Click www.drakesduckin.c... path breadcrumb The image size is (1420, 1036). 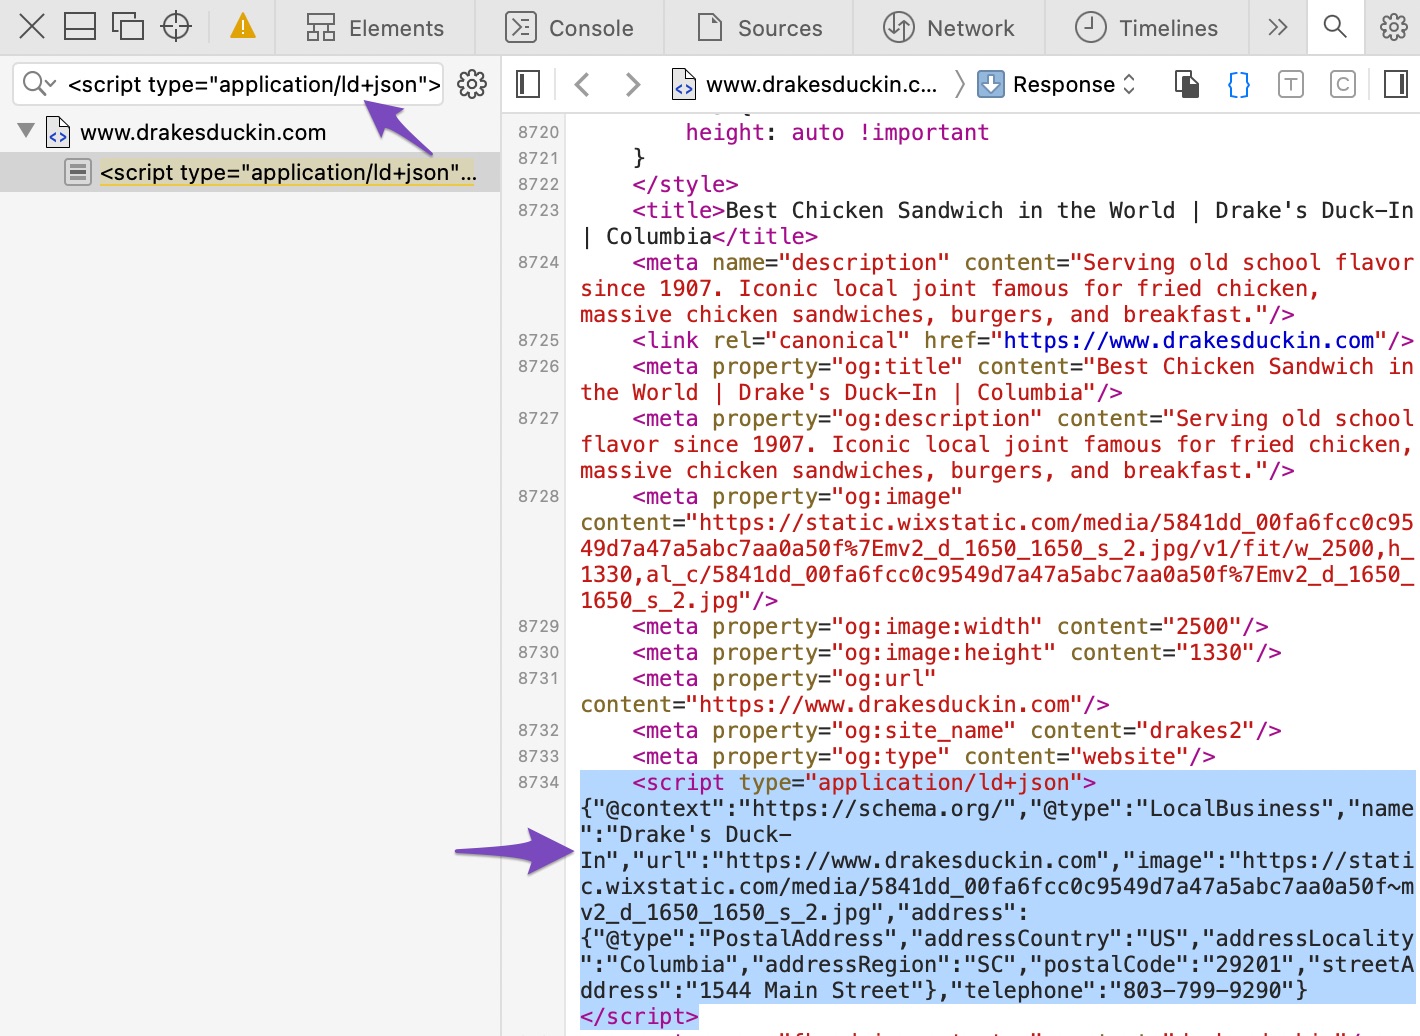(805, 85)
